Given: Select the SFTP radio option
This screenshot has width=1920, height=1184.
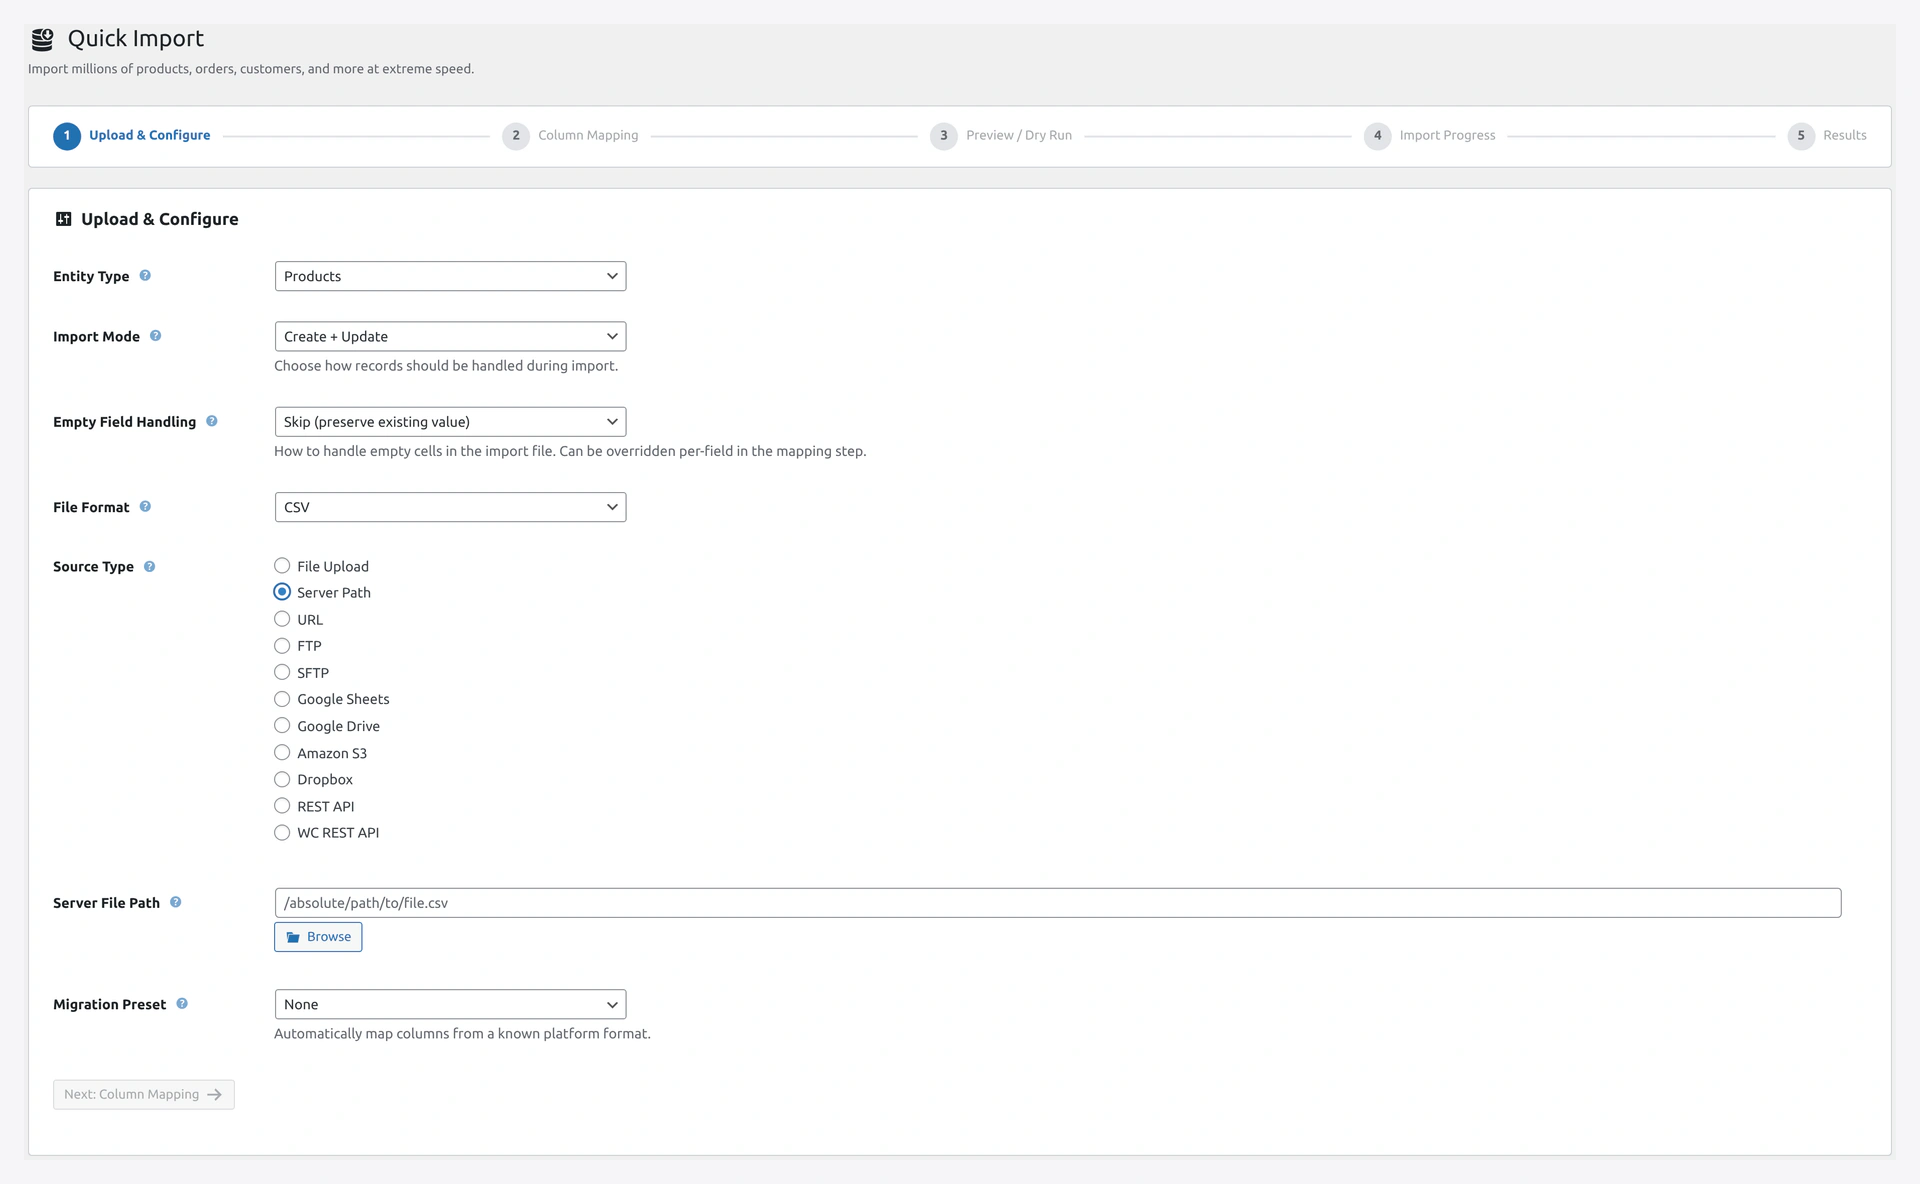Looking at the screenshot, I should pos(282,672).
